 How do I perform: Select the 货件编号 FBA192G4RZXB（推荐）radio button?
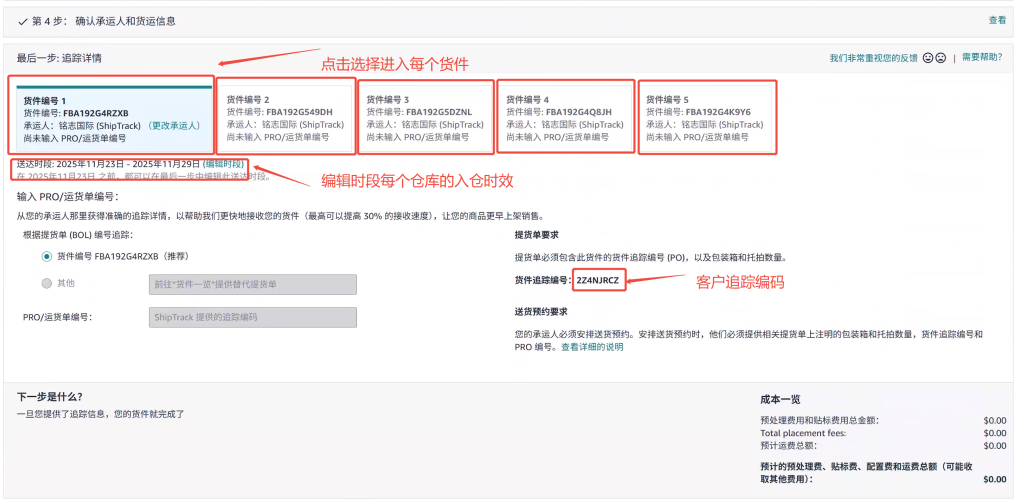coord(46,256)
